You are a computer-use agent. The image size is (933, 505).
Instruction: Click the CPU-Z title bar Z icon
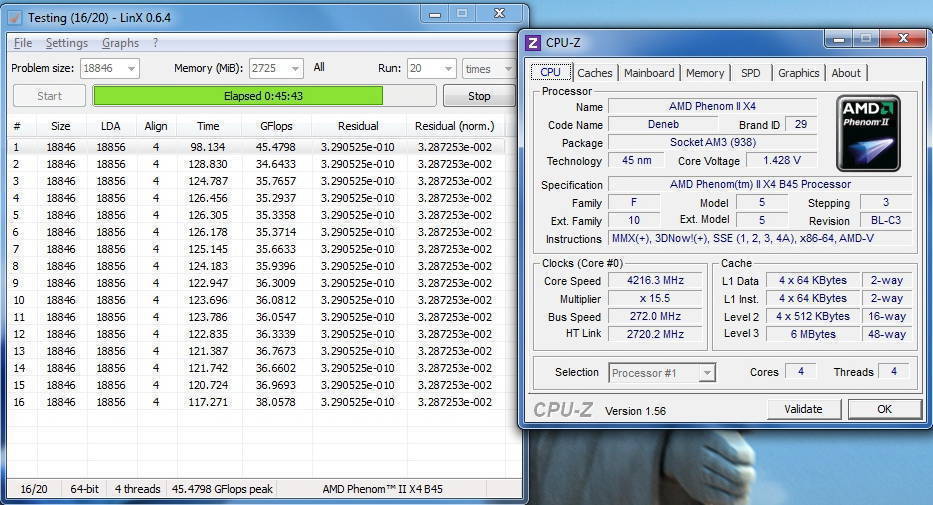pos(533,43)
